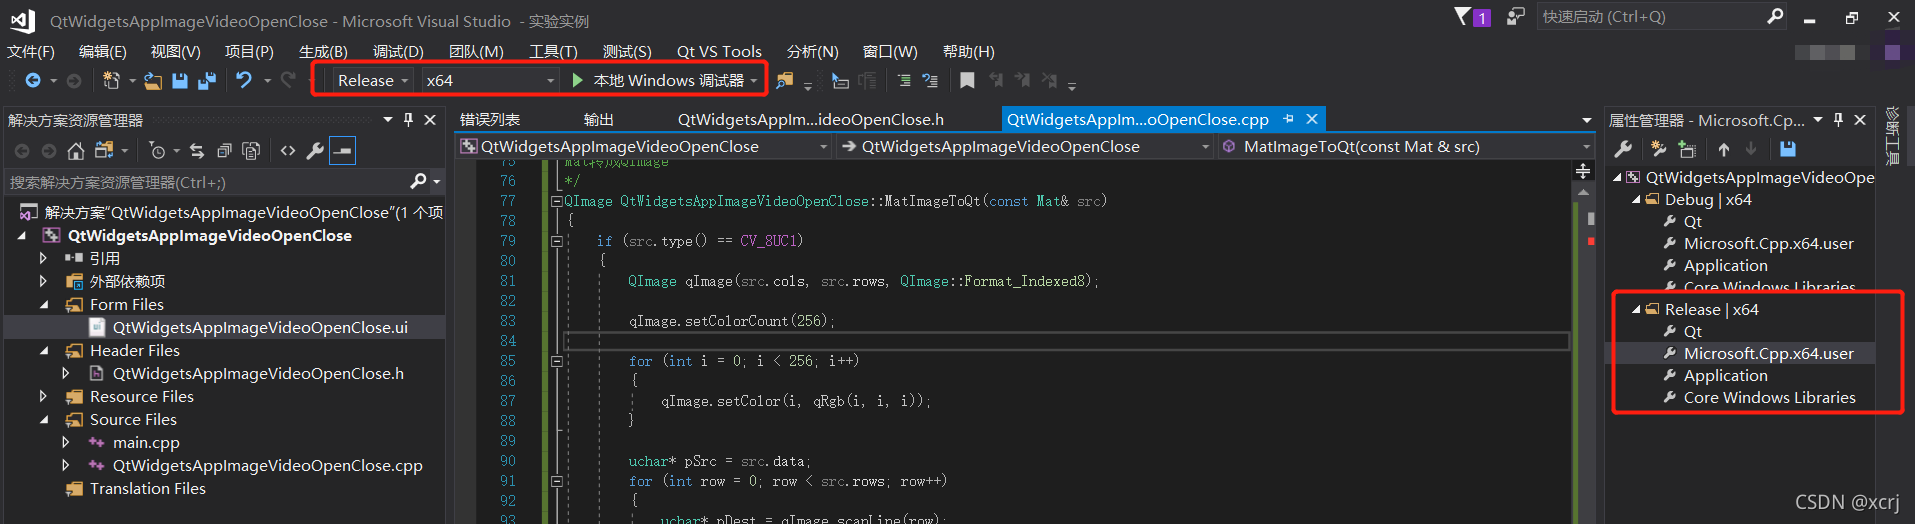
Task: Click the Property Manager wrench icon
Action: pyautogui.click(x=1623, y=149)
